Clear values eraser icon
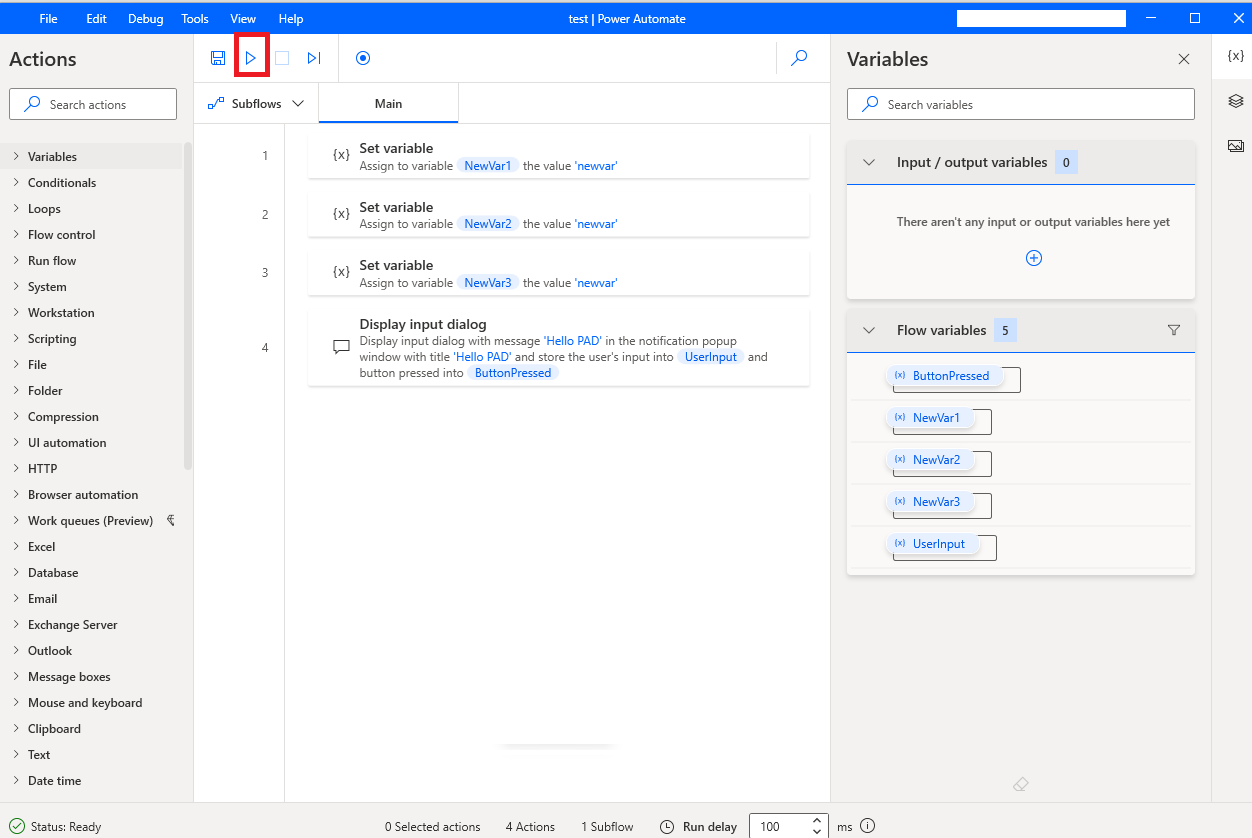This screenshot has height=838, width=1252. tap(1021, 785)
